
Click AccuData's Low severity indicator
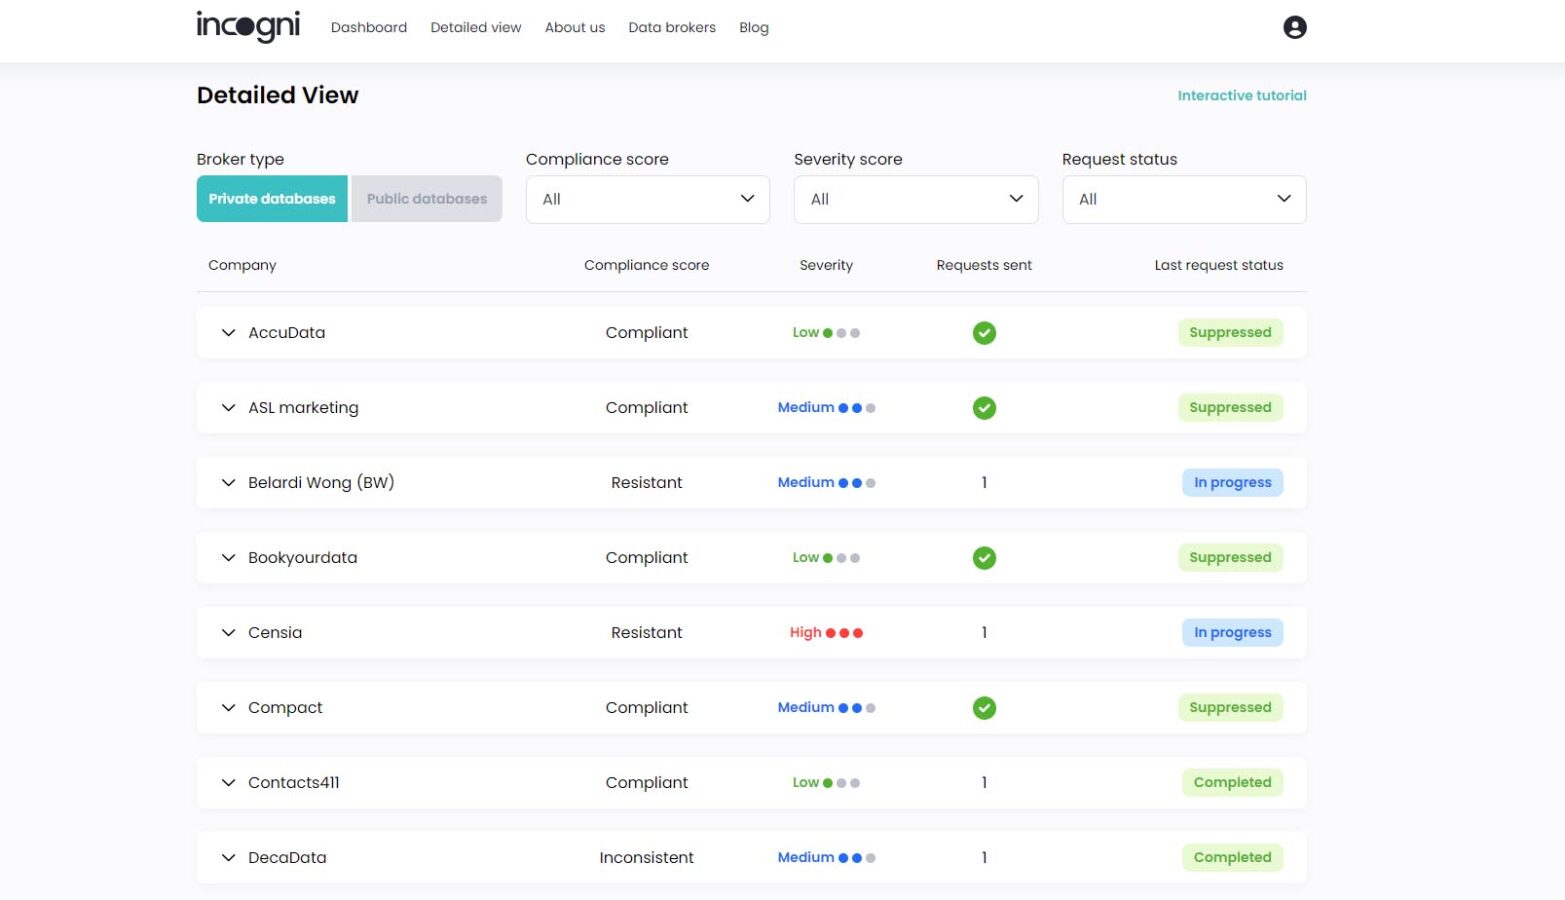click(x=826, y=333)
